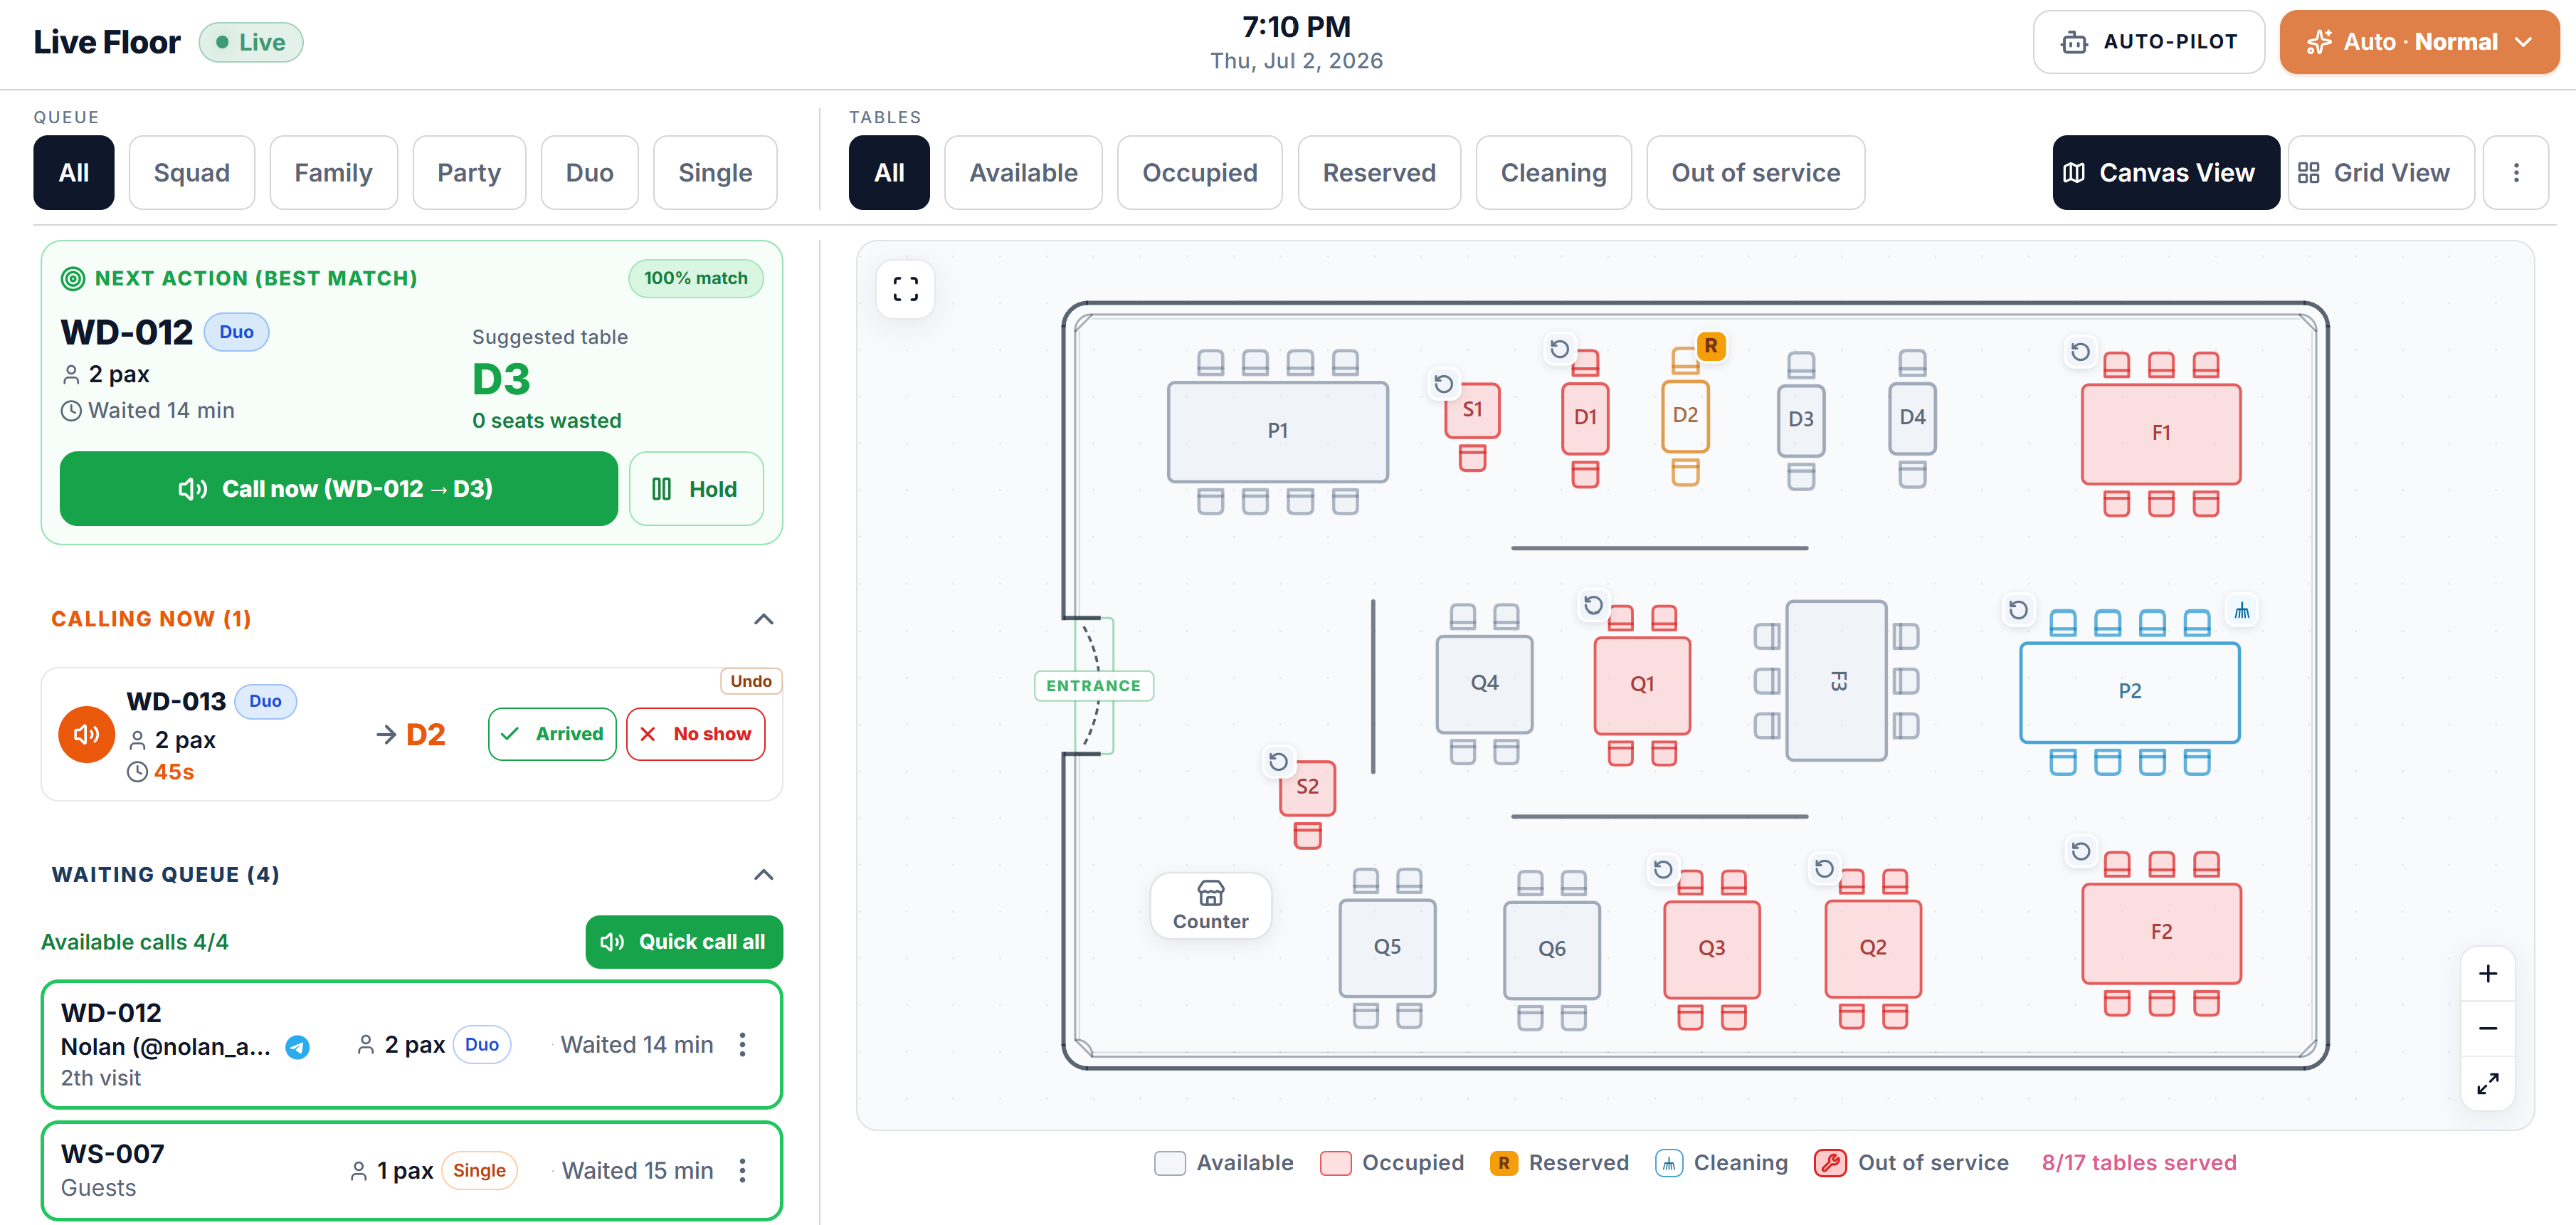This screenshot has width=2576, height=1225.
Task: Click the cleaning broom icon on P2
Action: click(x=2242, y=611)
